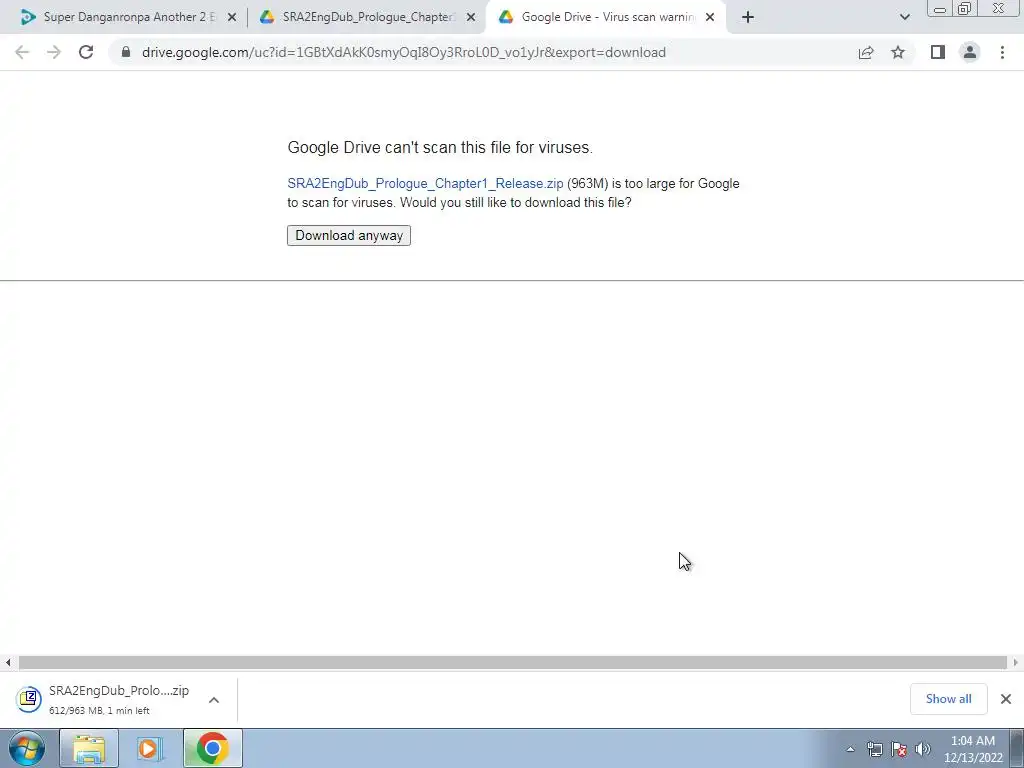Open Chrome's three-dot menu
This screenshot has width=1024, height=768.
pyautogui.click(x=1002, y=52)
